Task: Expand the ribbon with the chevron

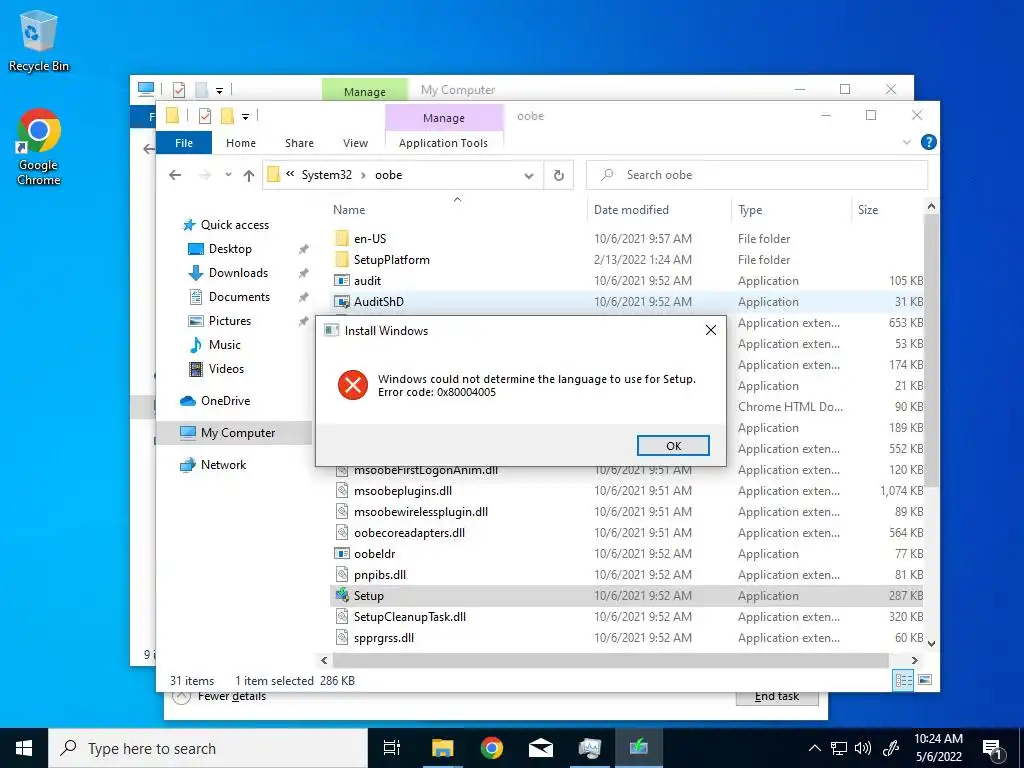Action: coord(906,142)
